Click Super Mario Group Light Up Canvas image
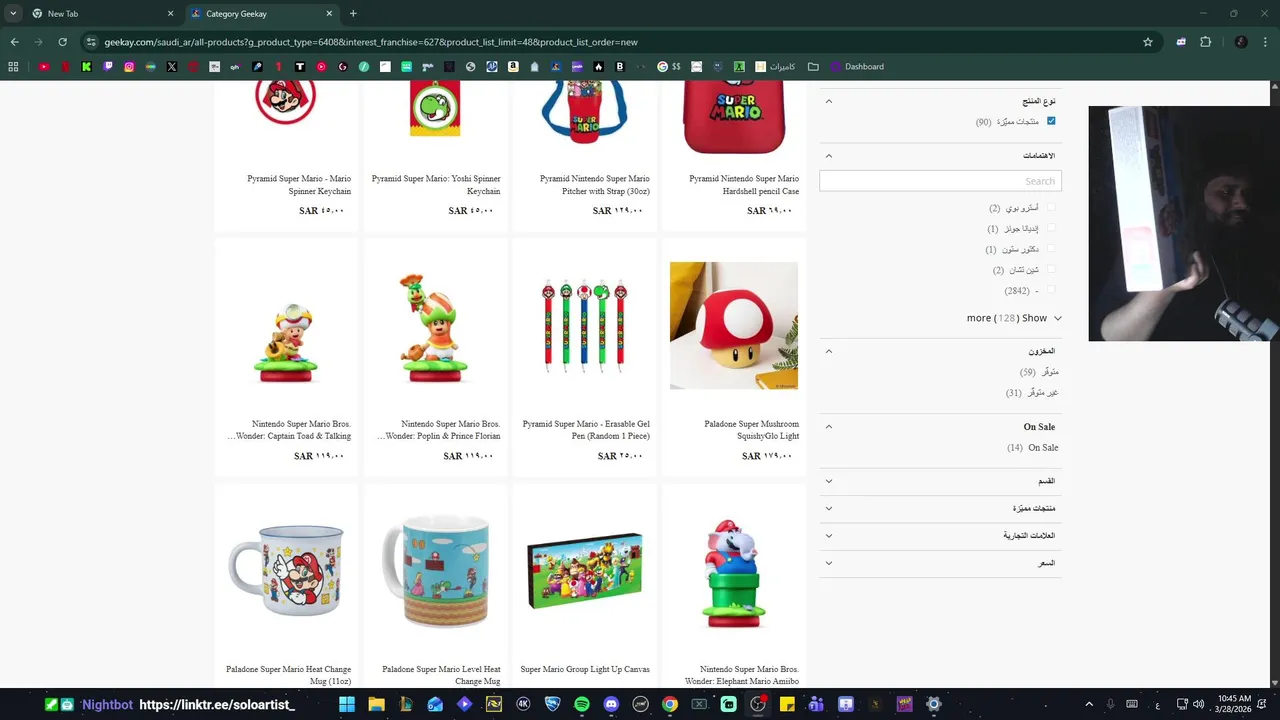Viewport: 1280px width, 720px height. (x=585, y=571)
